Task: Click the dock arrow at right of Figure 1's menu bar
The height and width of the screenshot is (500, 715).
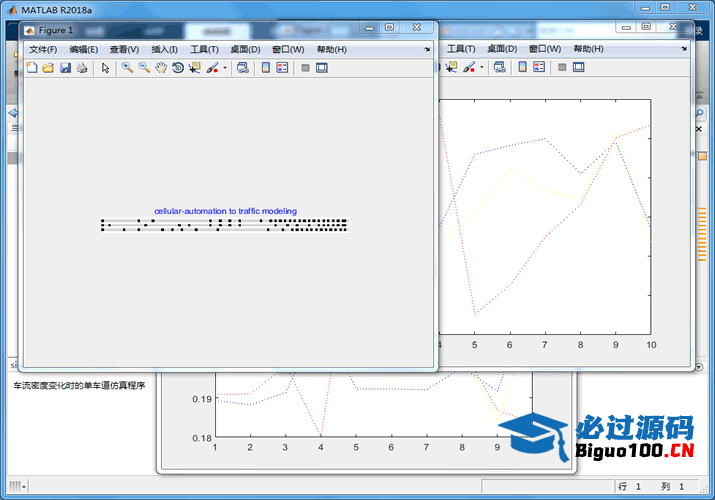Action: click(428, 49)
